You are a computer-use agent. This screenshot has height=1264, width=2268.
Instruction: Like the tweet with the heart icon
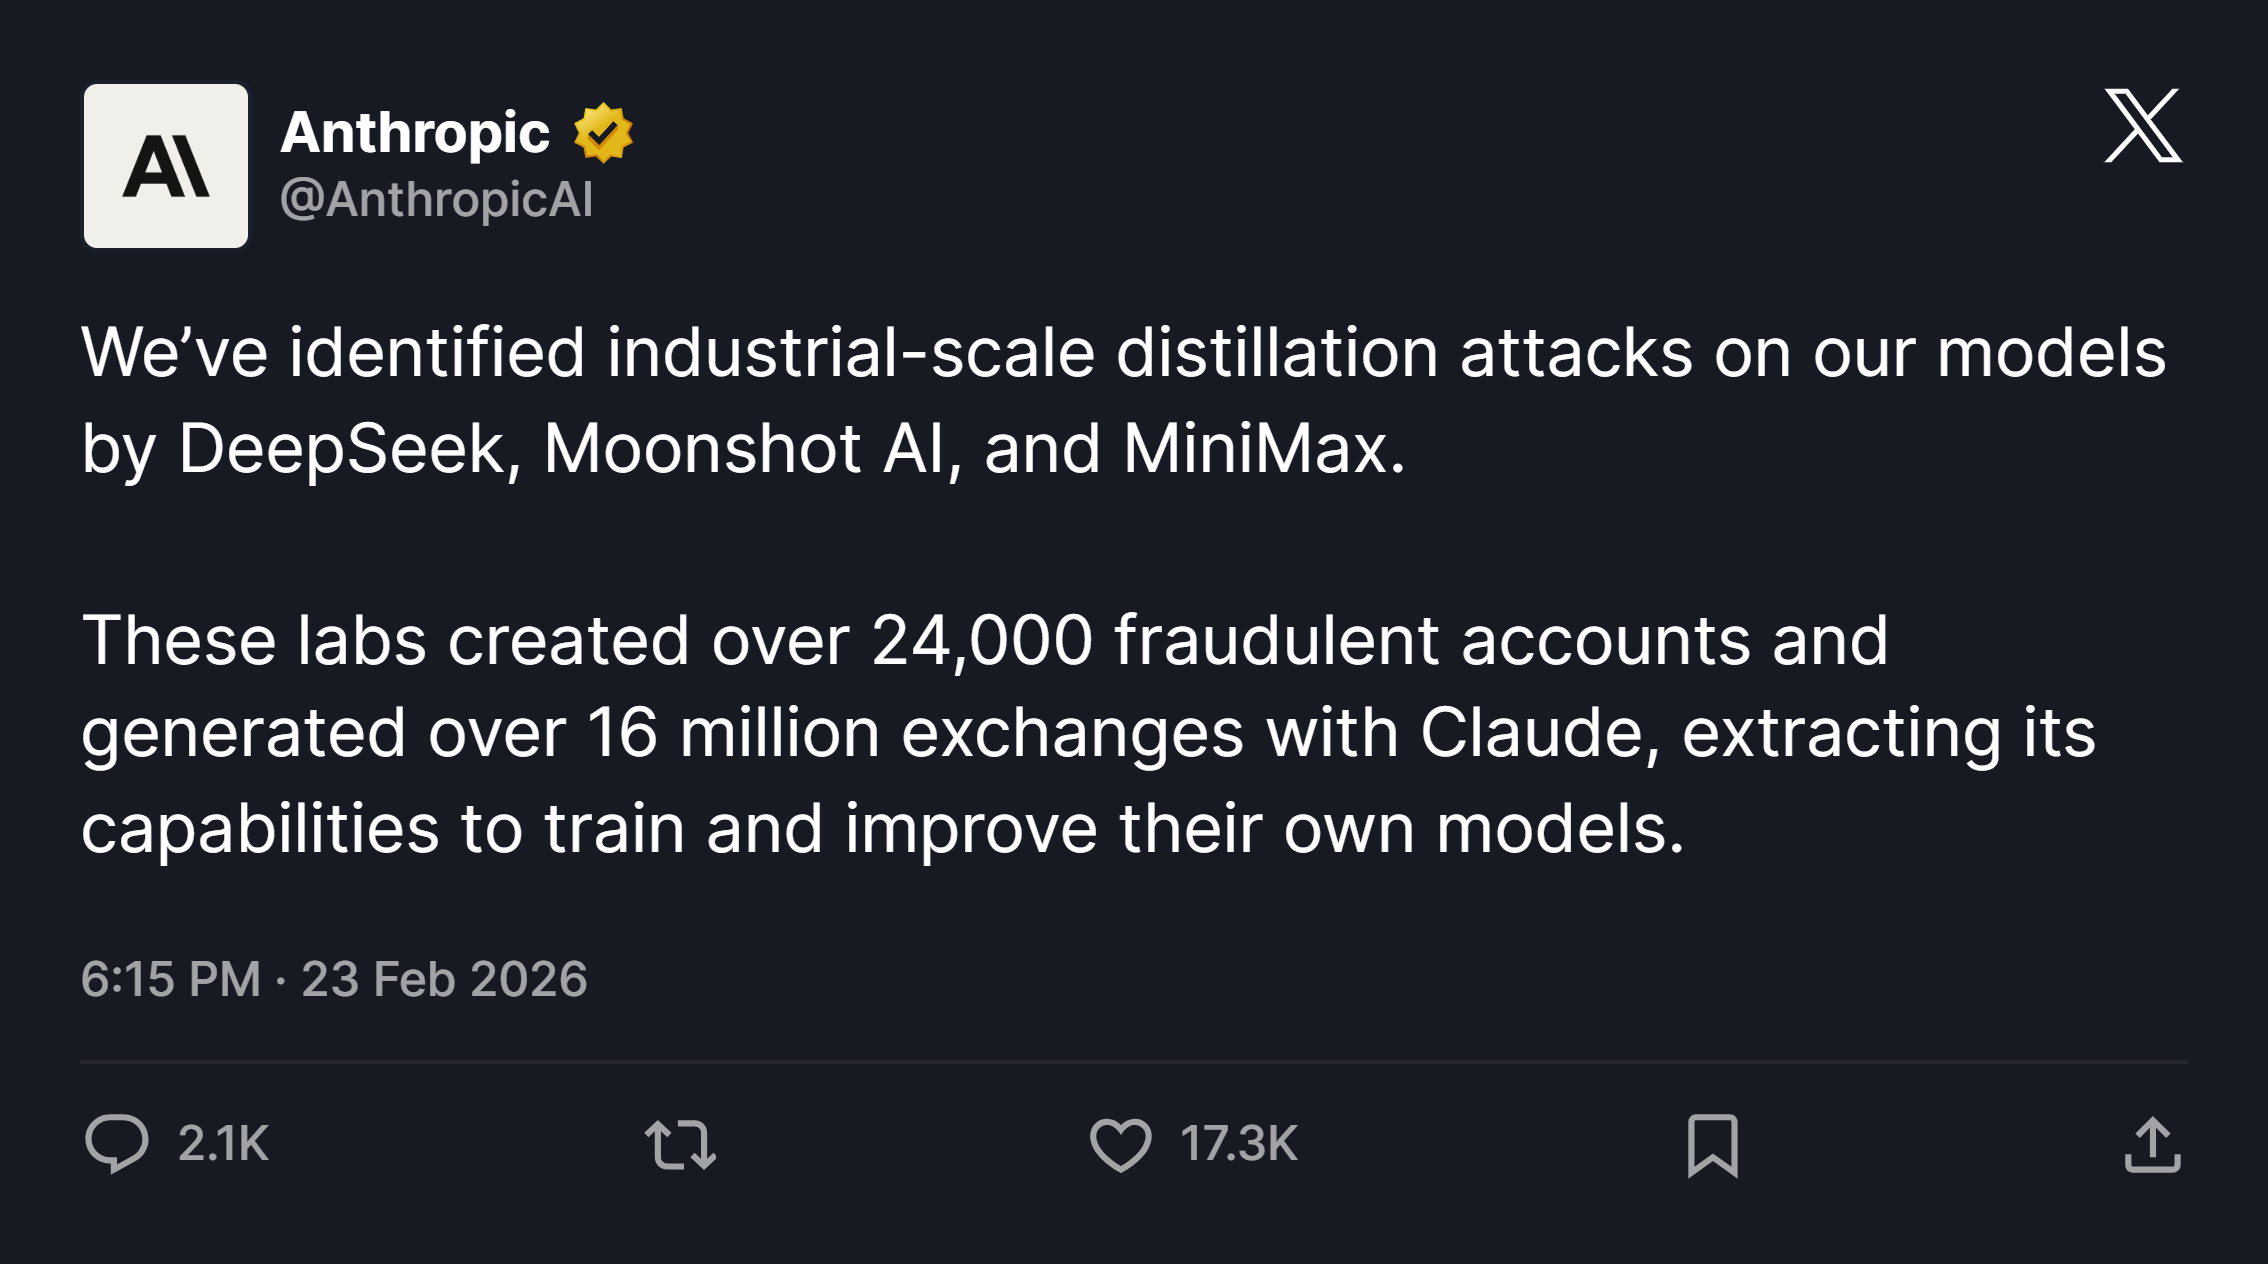click(1120, 1144)
